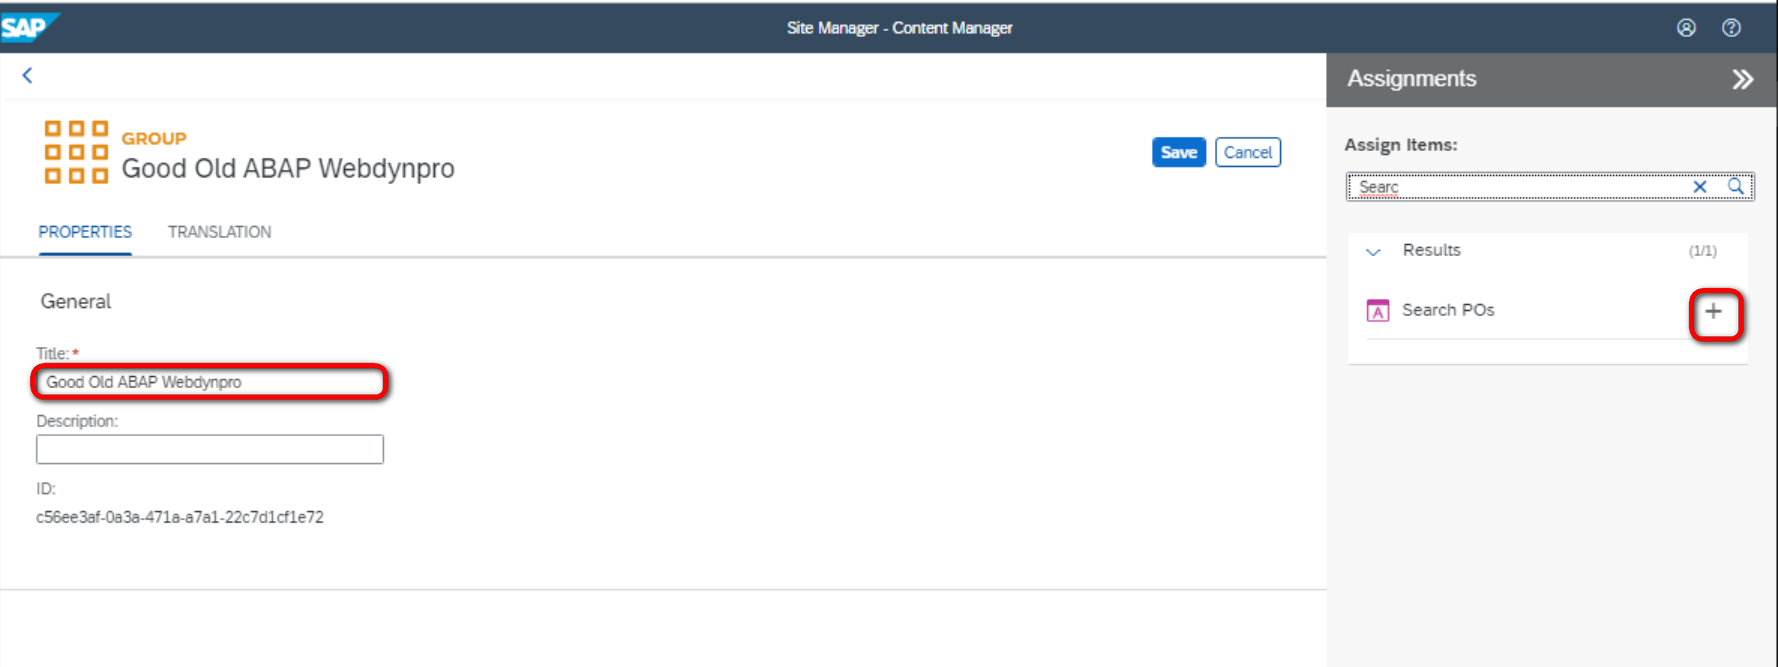Cancel editing the group
This screenshot has height=667, width=1778.
tap(1248, 152)
